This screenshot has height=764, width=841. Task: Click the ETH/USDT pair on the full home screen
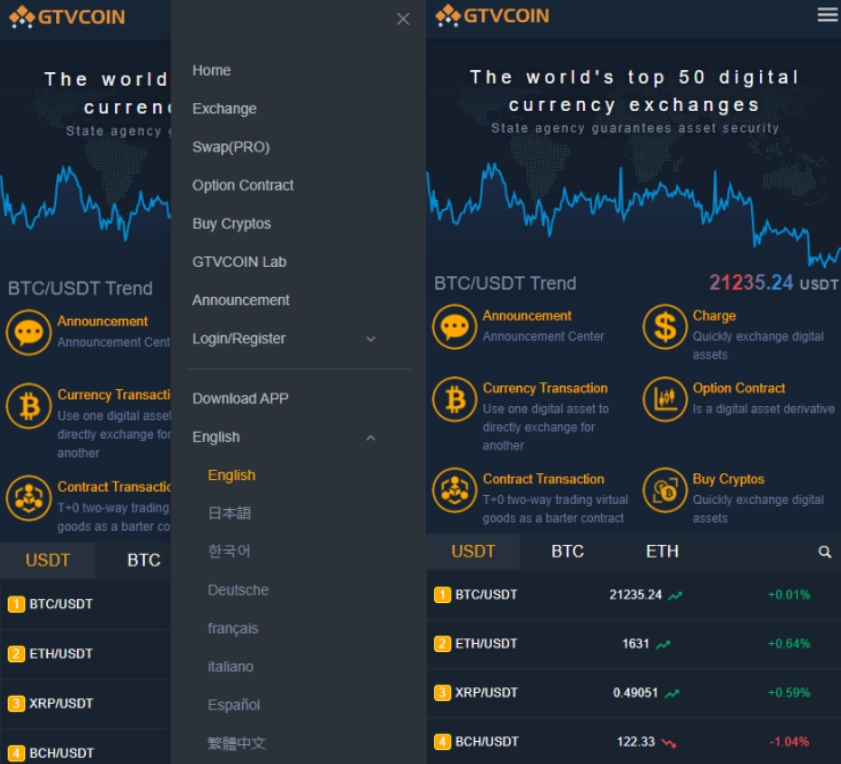[486, 644]
